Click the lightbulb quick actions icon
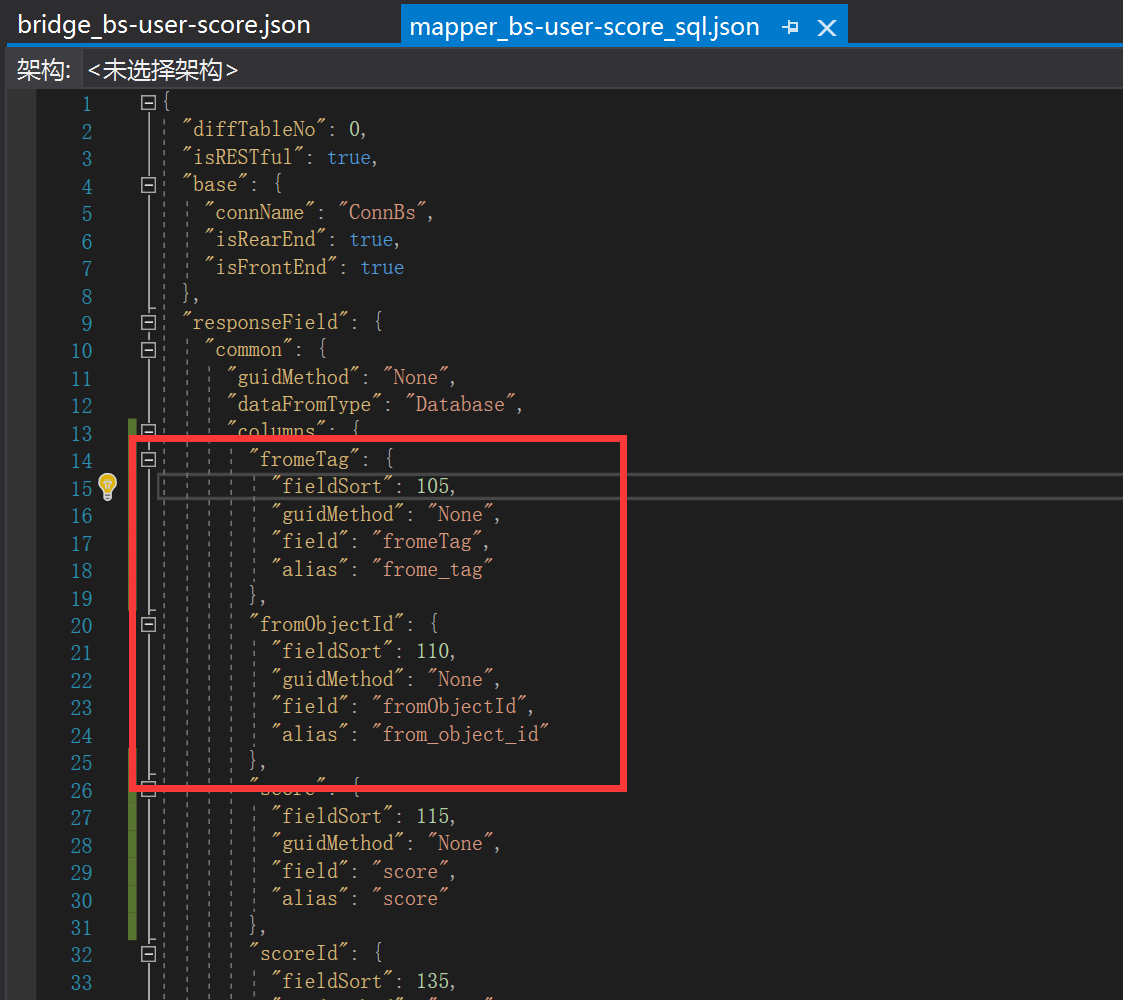This screenshot has height=1000, width=1123. [x=107, y=486]
